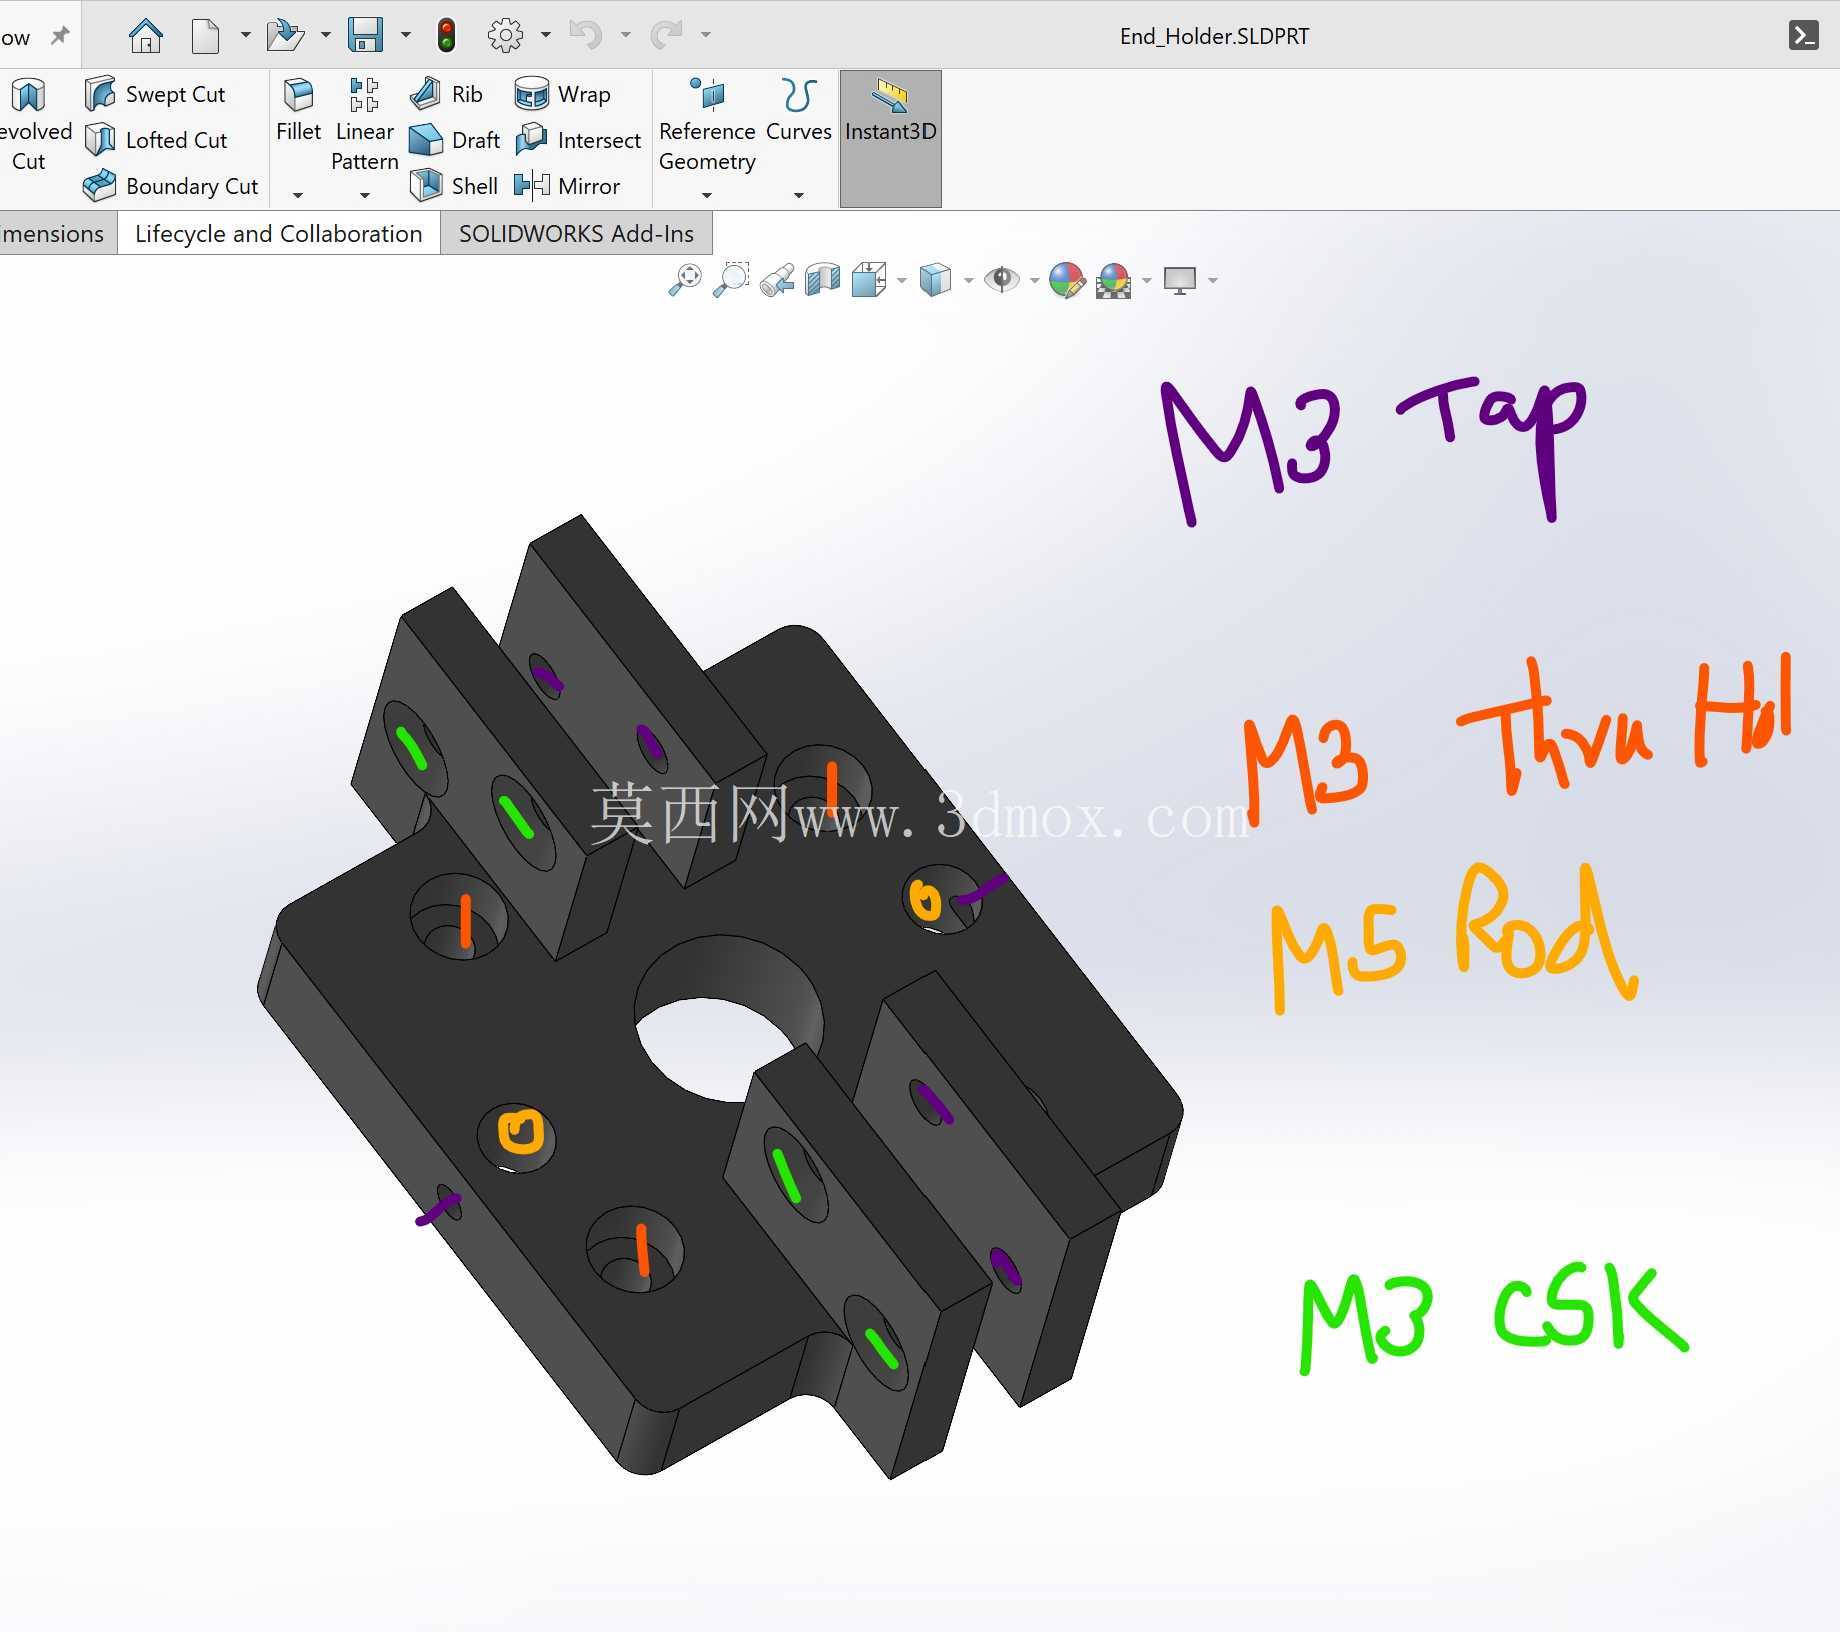Expand the Fillet dropdown arrow
Screen dimensions: 1840x1632
pos(298,194)
